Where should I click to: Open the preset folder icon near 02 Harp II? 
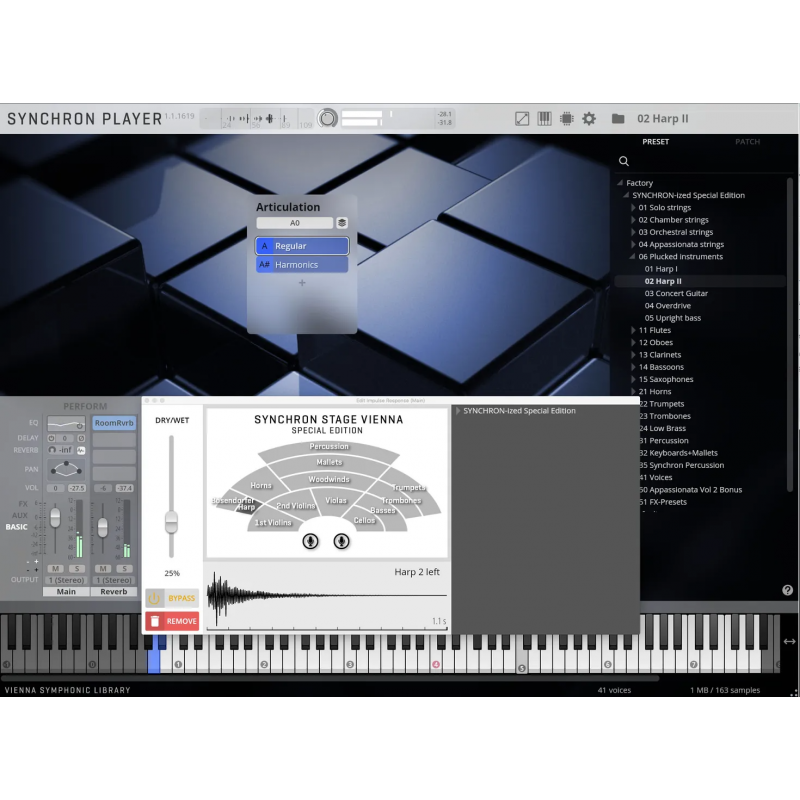(618, 118)
